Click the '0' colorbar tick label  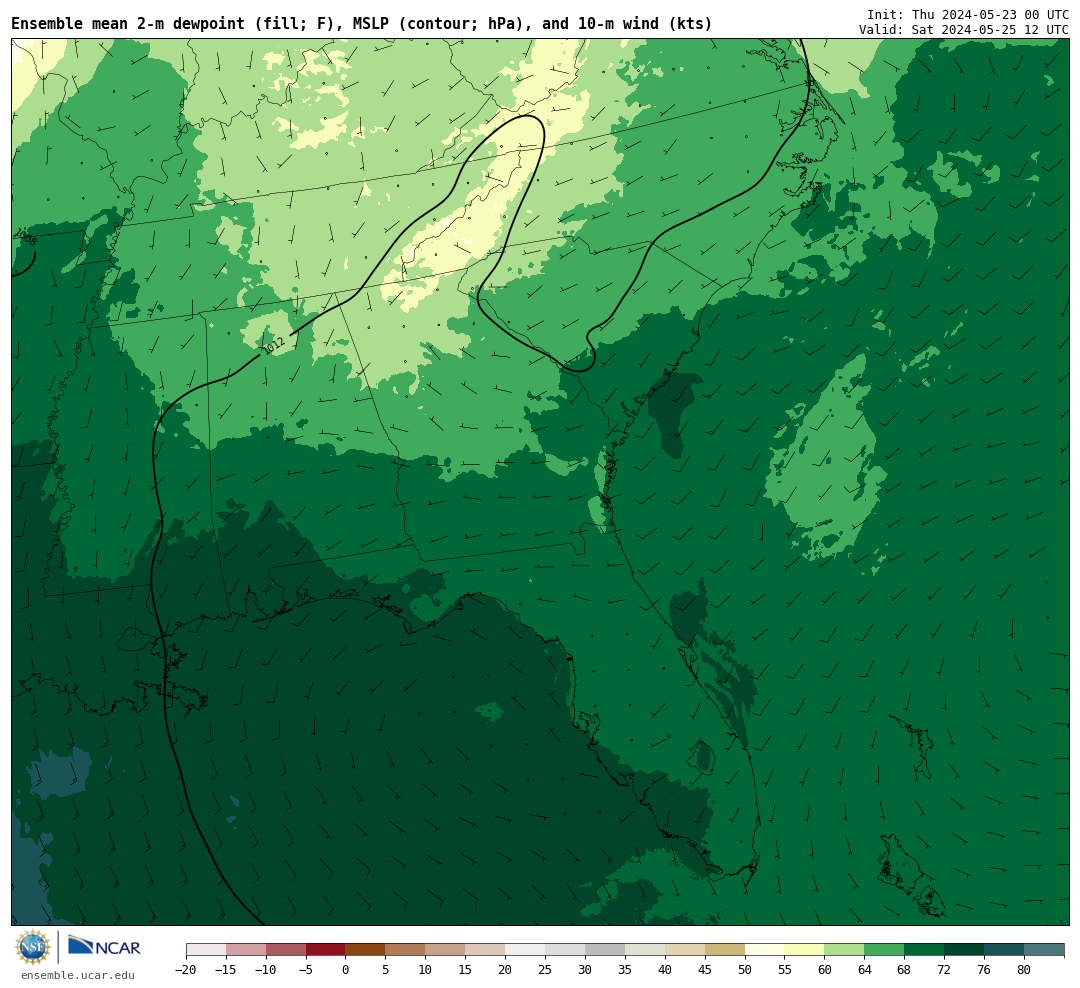346,970
